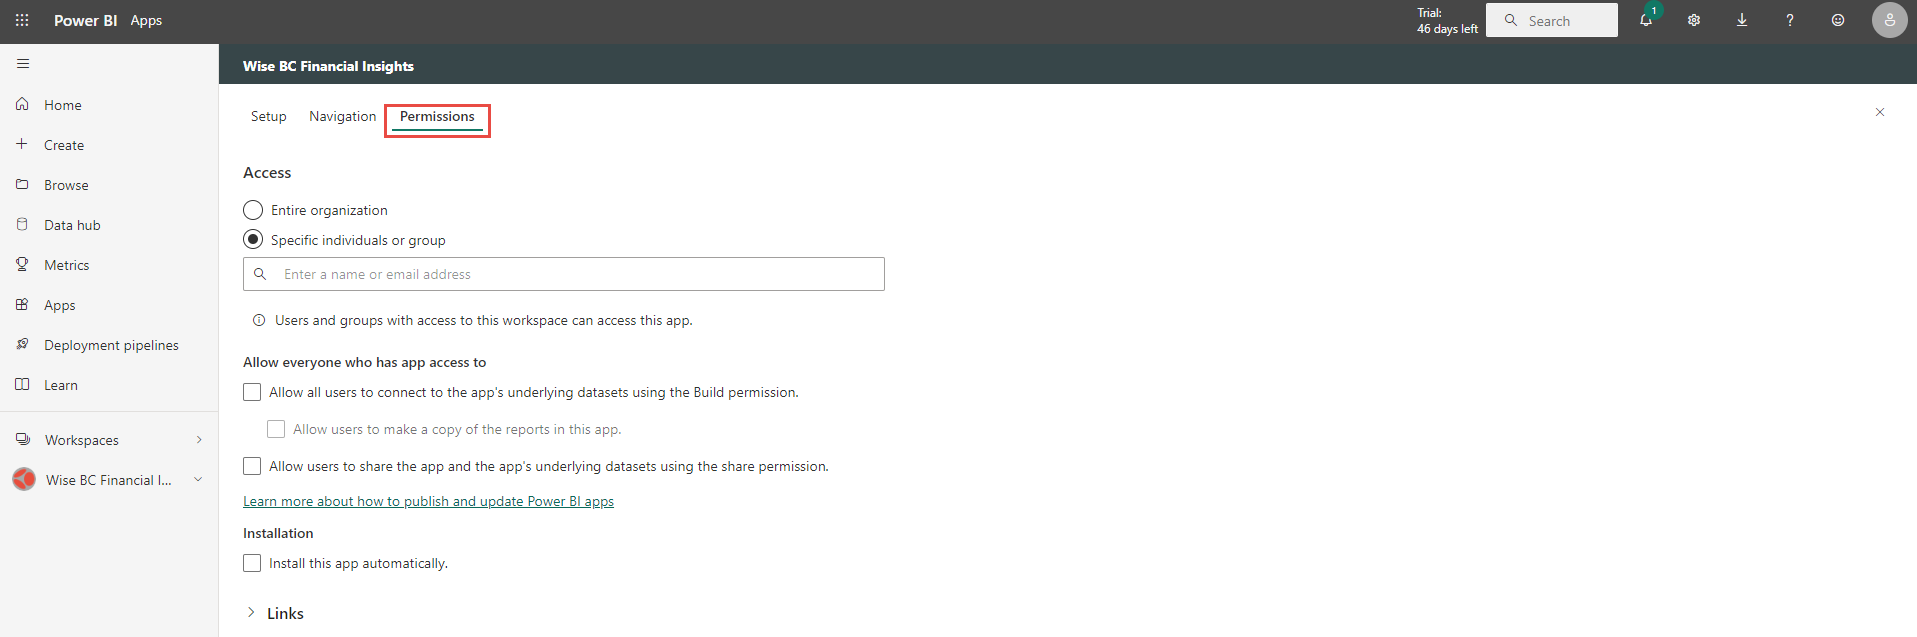This screenshot has height=637, width=1917.
Task: Check Install this app automatically
Action: tap(252, 563)
